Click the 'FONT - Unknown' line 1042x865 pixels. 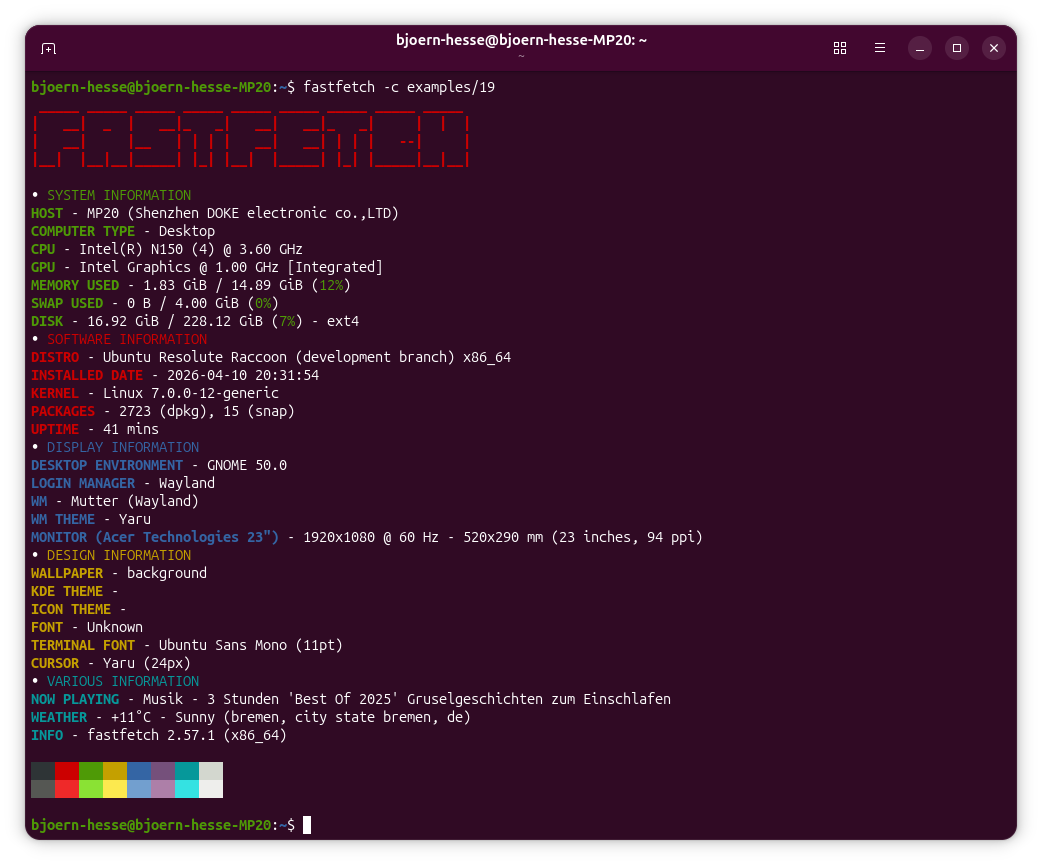click(87, 627)
